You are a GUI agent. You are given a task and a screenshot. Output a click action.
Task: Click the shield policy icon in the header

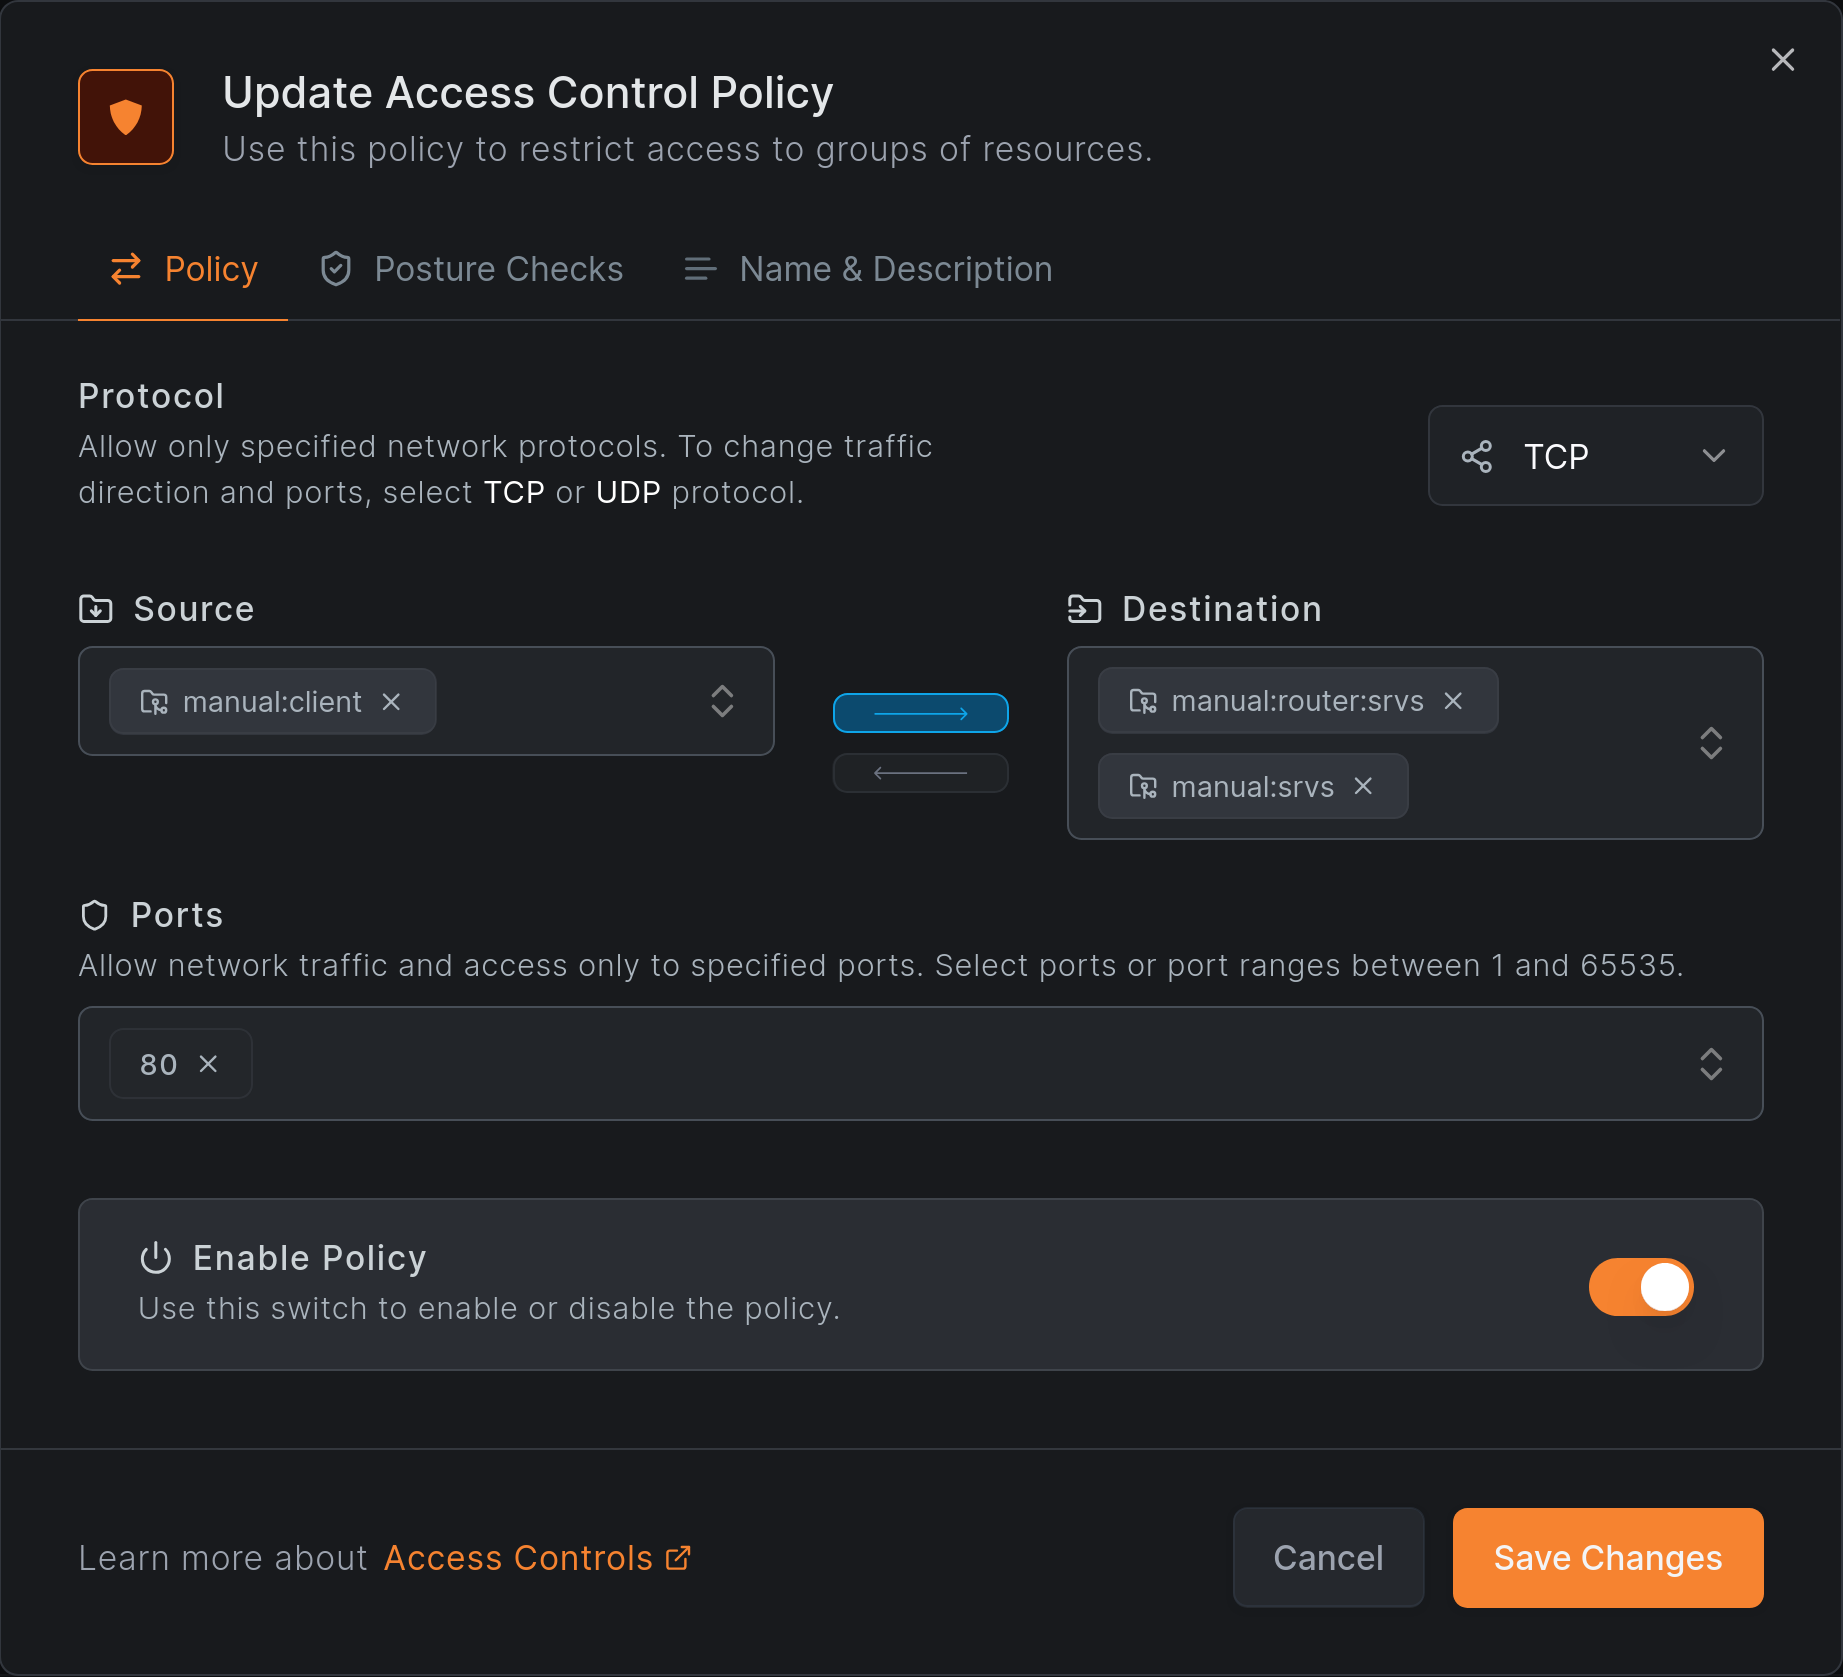[125, 117]
